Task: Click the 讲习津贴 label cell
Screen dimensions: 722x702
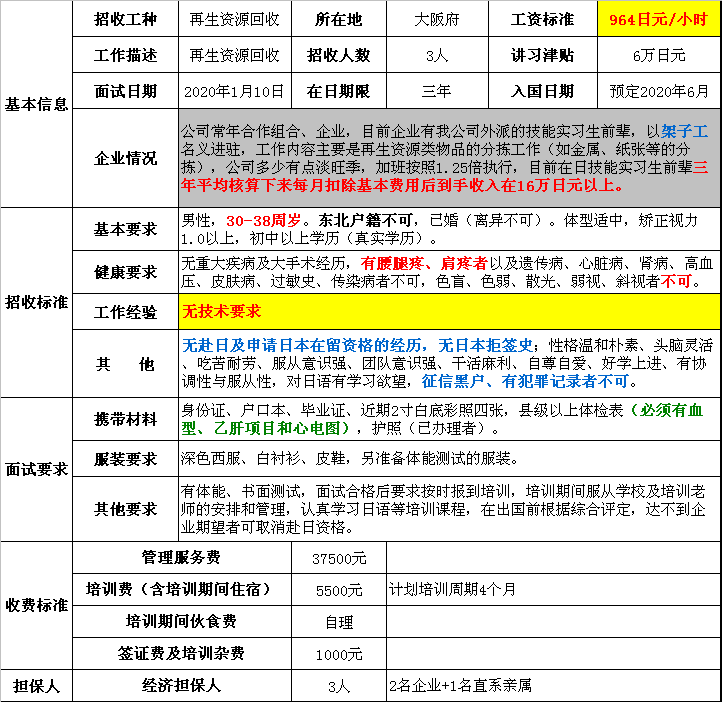Action: (543, 55)
